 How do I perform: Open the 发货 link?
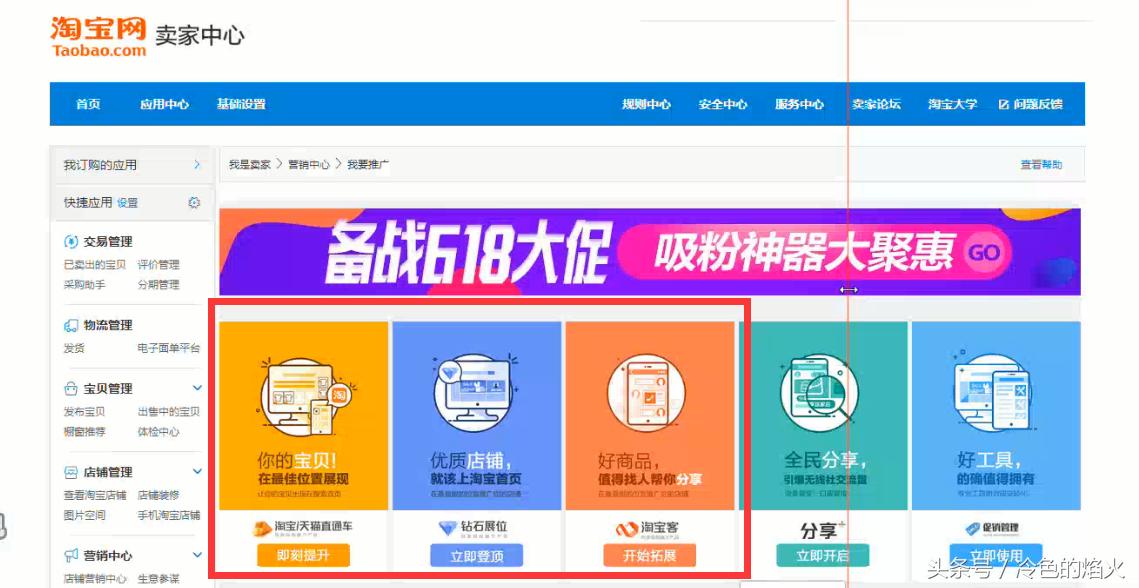[x=74, y=348]
